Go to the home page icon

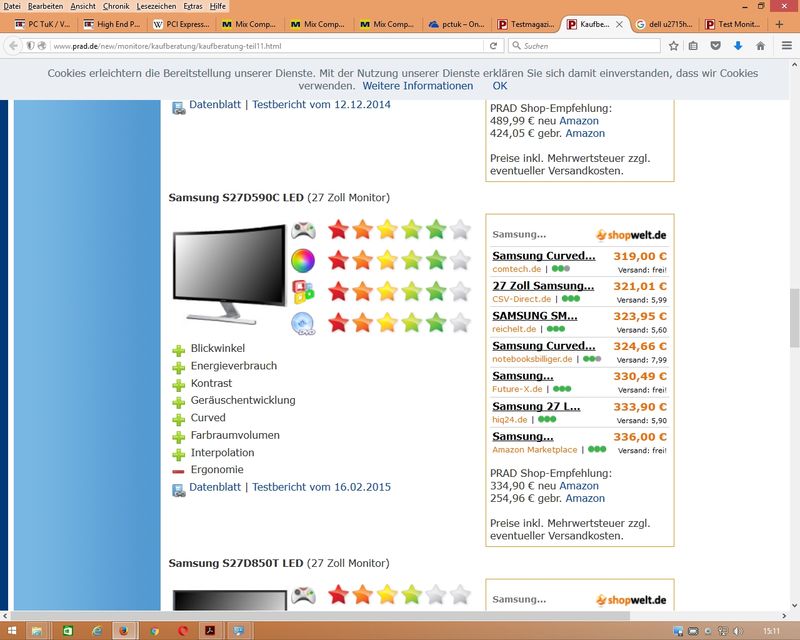click(760, 46)
